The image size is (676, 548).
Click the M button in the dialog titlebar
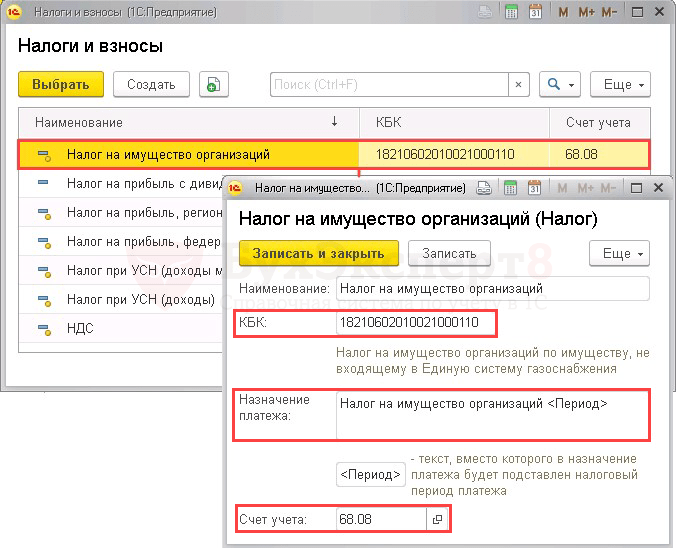click(x=562, y=188)
